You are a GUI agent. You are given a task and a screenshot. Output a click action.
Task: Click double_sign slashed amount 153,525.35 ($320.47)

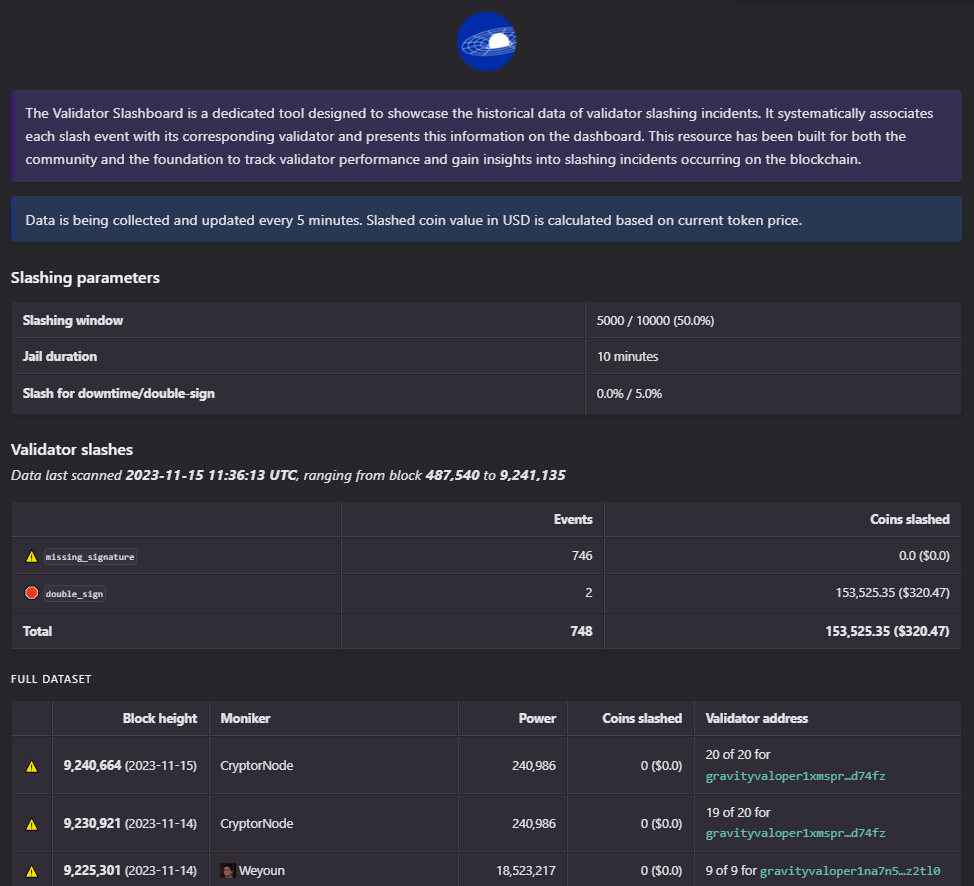(x=892, y=593)
